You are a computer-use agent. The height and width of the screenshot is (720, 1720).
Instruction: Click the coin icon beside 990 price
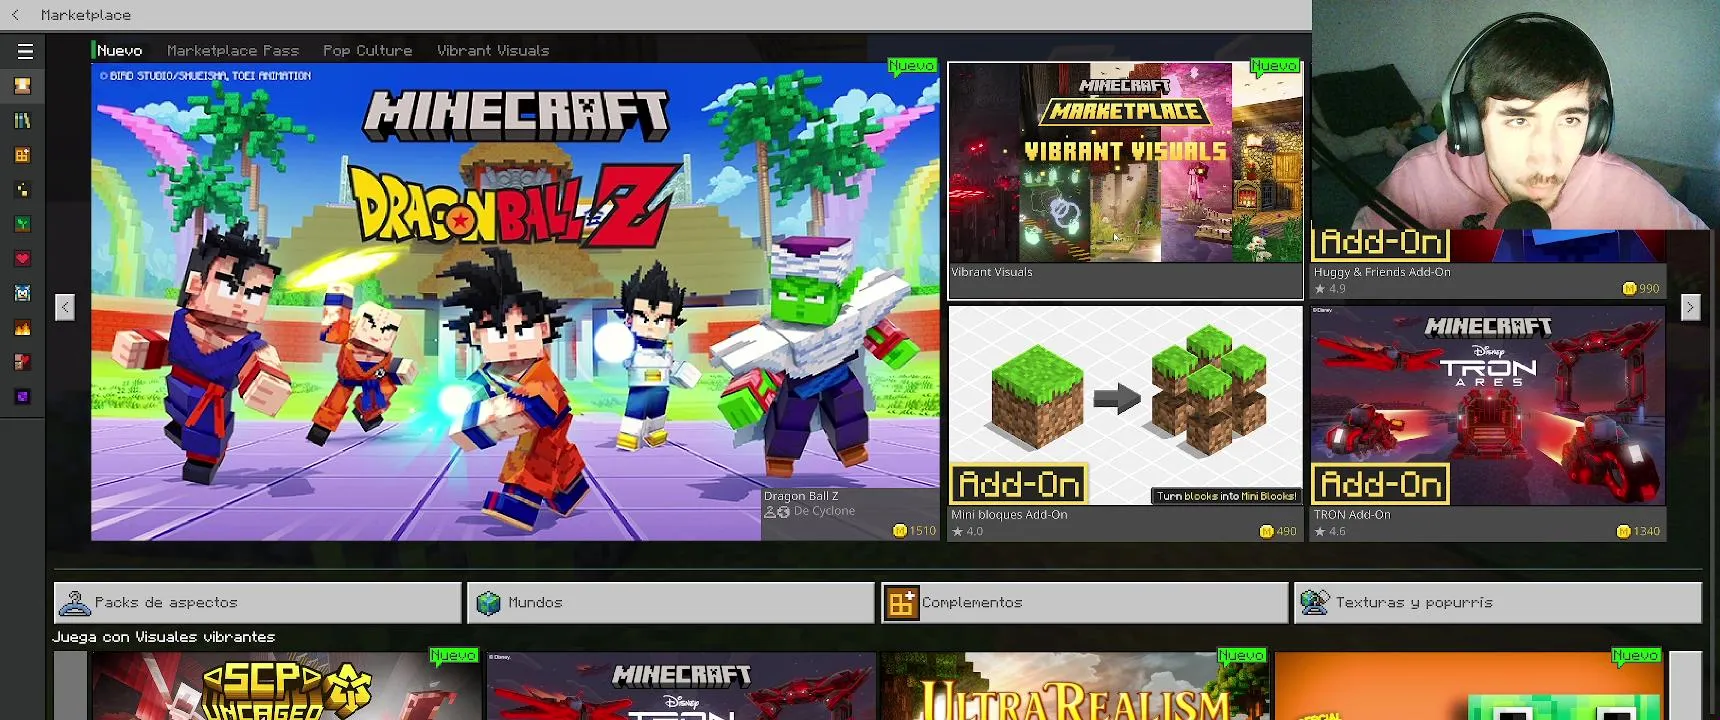[1629, 289]
